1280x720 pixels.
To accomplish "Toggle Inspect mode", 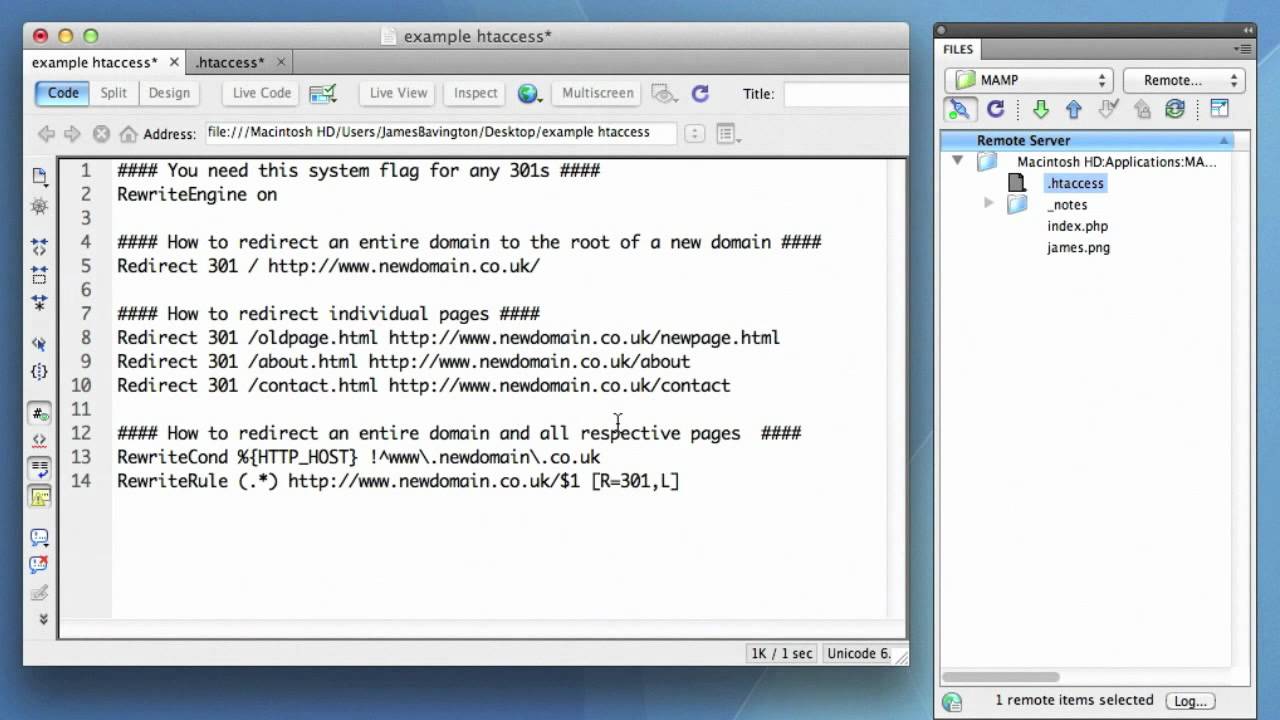I will pyautogui.click(x=475, y=93).
